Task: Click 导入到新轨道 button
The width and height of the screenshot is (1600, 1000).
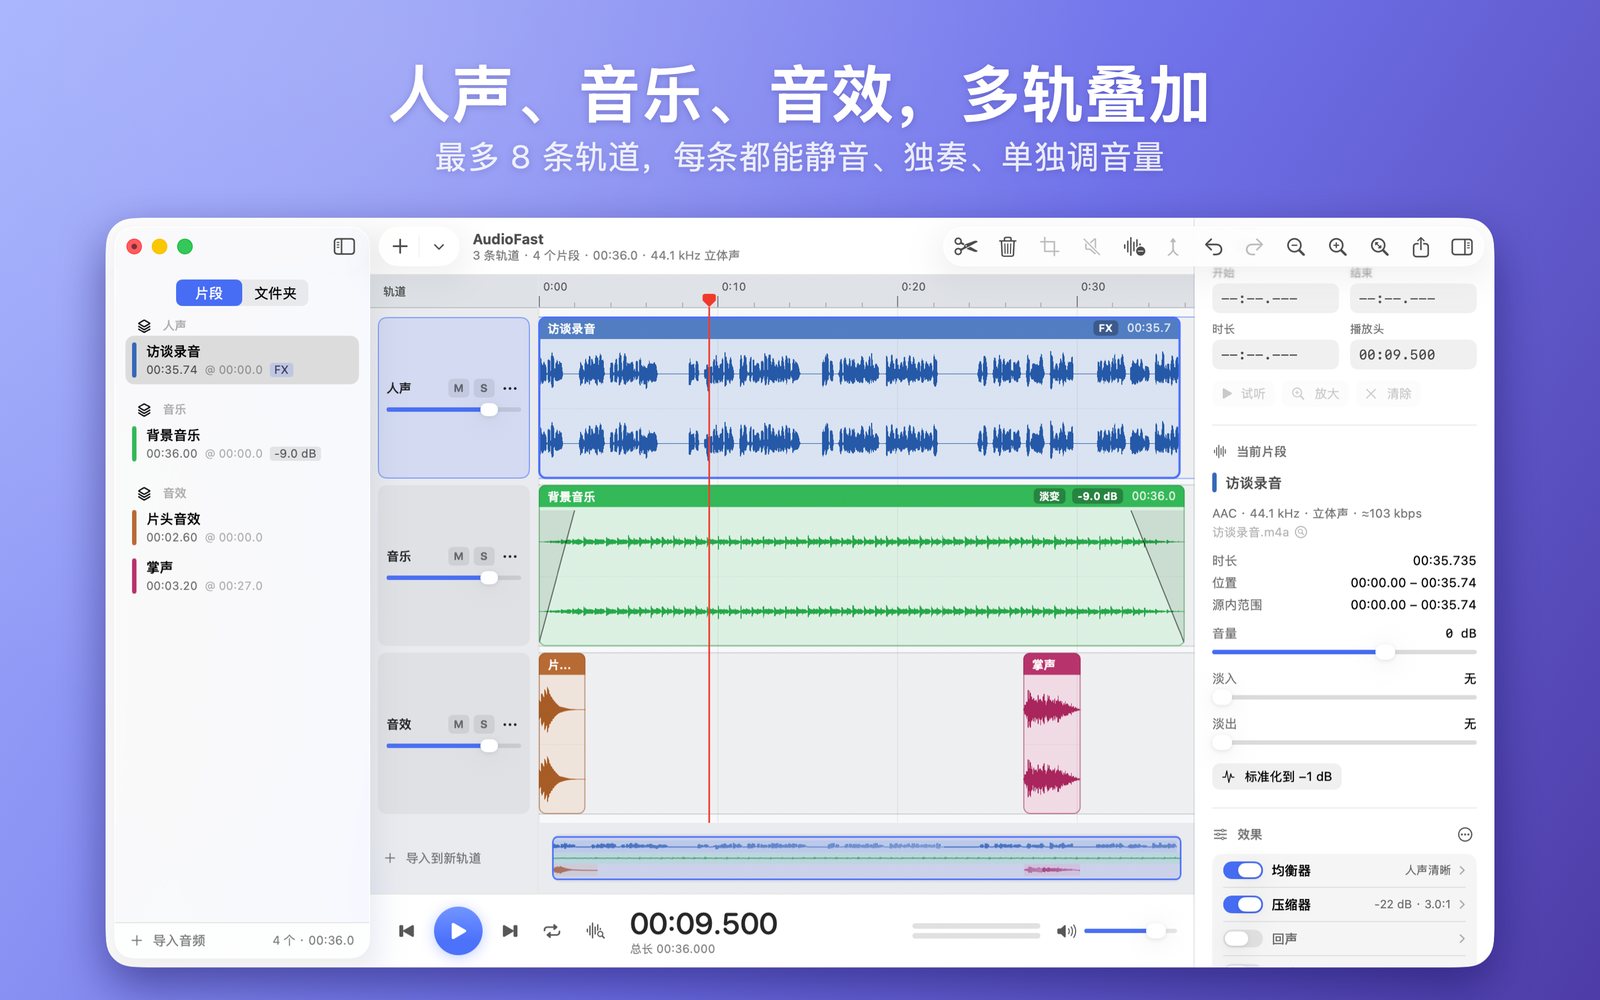Action: click(433, 858)
